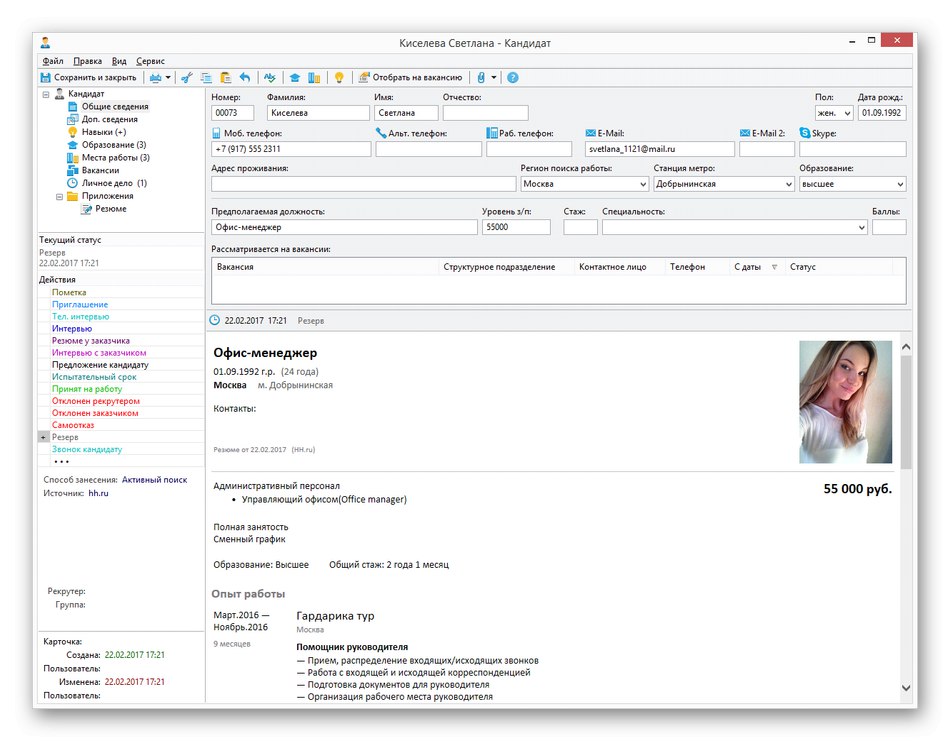Click the paste clipboard icon
This screenshot has height=741, width=950.
pyautogui.click(x=225, y=78)
